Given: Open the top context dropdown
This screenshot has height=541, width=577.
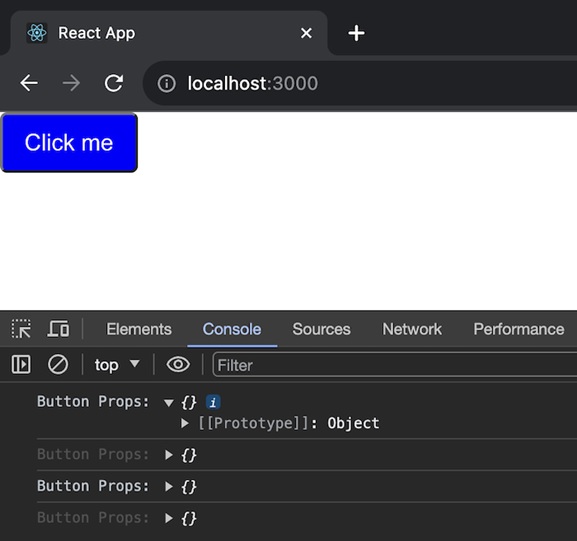Looking at the screenshot, I should tap(117, 365).
